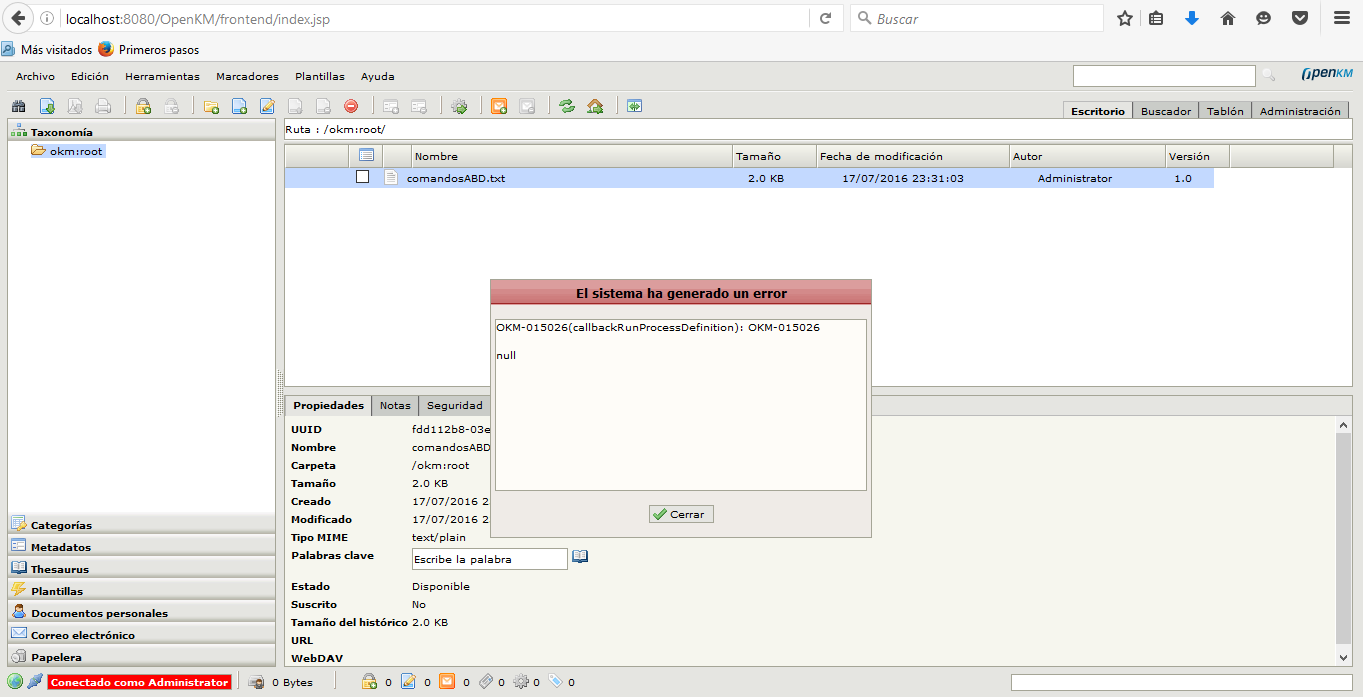Click the red delete icon in toolbar
The width and height of the screenshot is (1363, 697).
click(x=351, y=106)
